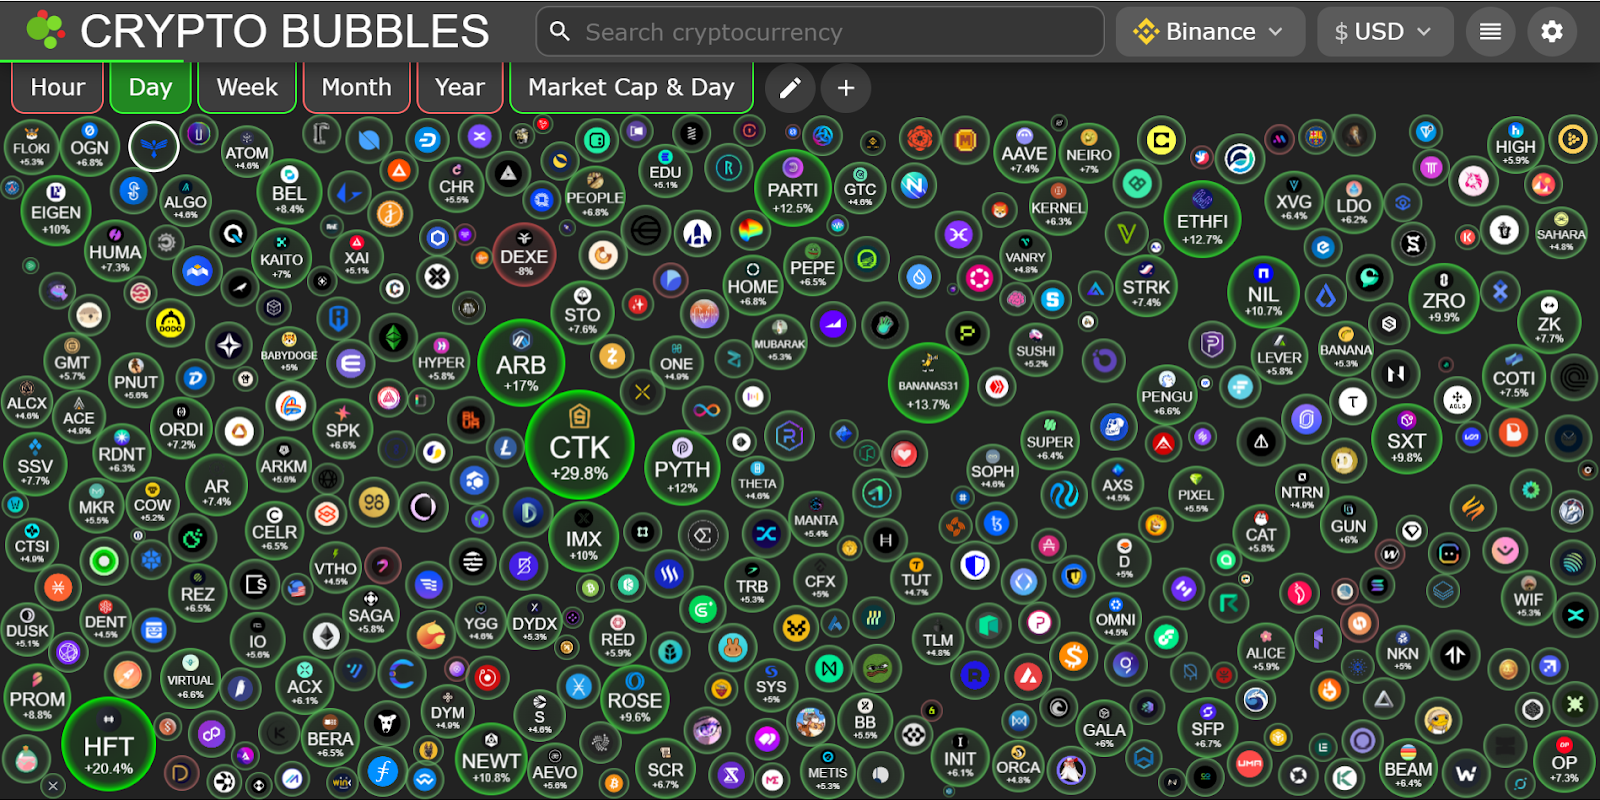1600x800 pixels.
Task: Select the PENGU +6.6% bubble
Action: point(1167,395)
